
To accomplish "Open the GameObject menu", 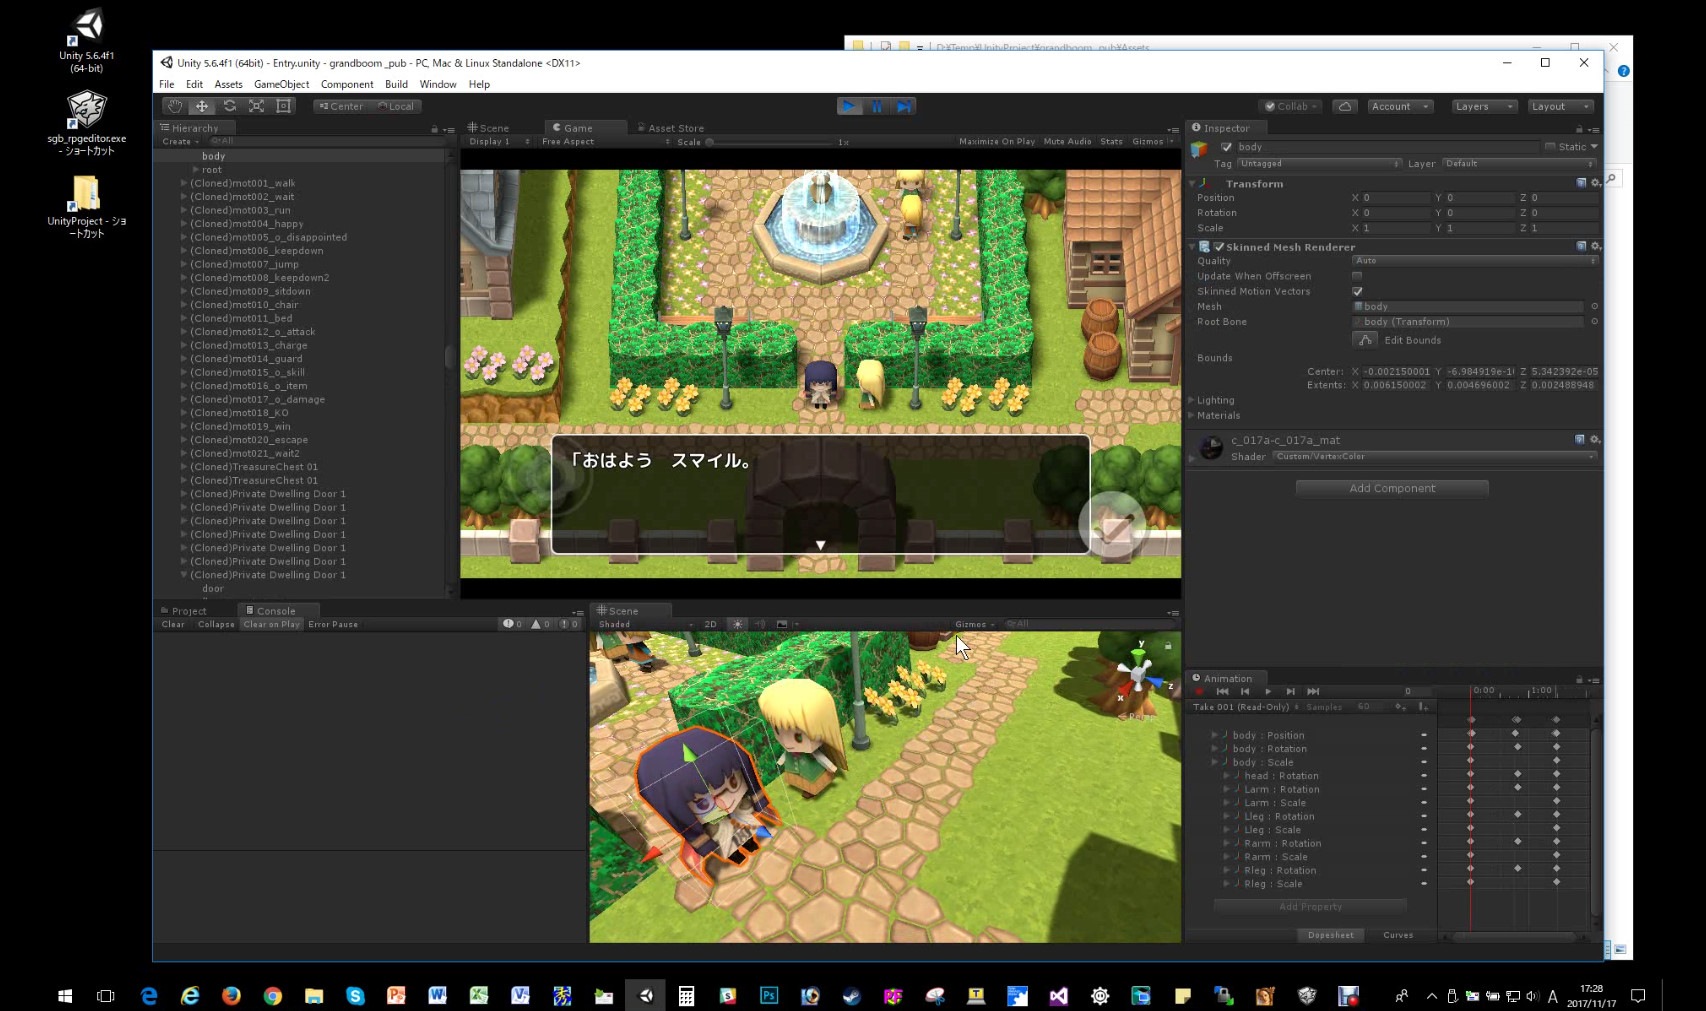I will [281, 84].
